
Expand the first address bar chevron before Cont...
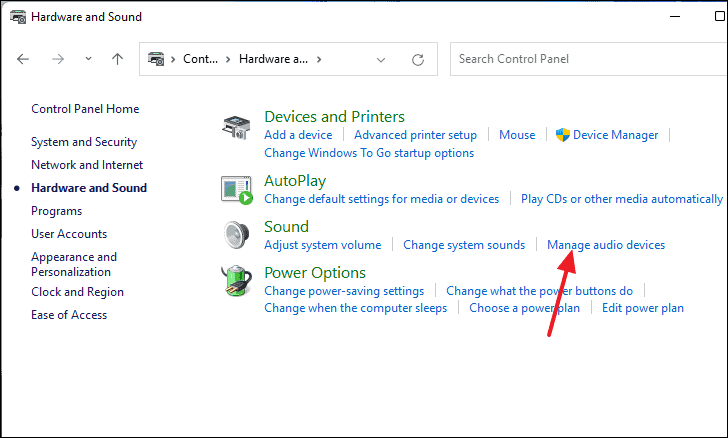(173, 59)
